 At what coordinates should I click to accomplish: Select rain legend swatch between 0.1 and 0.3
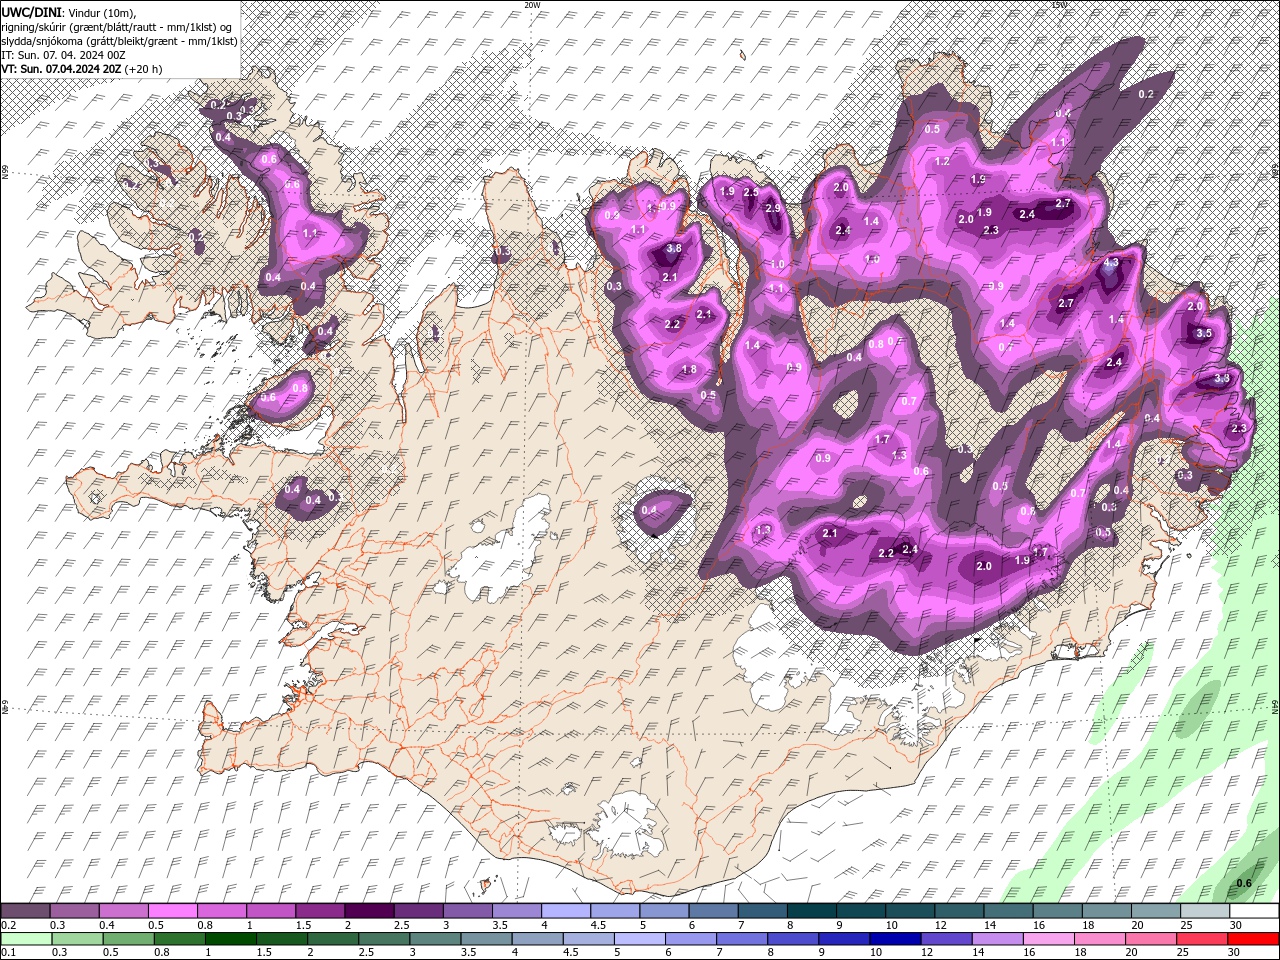coord(26,939)
